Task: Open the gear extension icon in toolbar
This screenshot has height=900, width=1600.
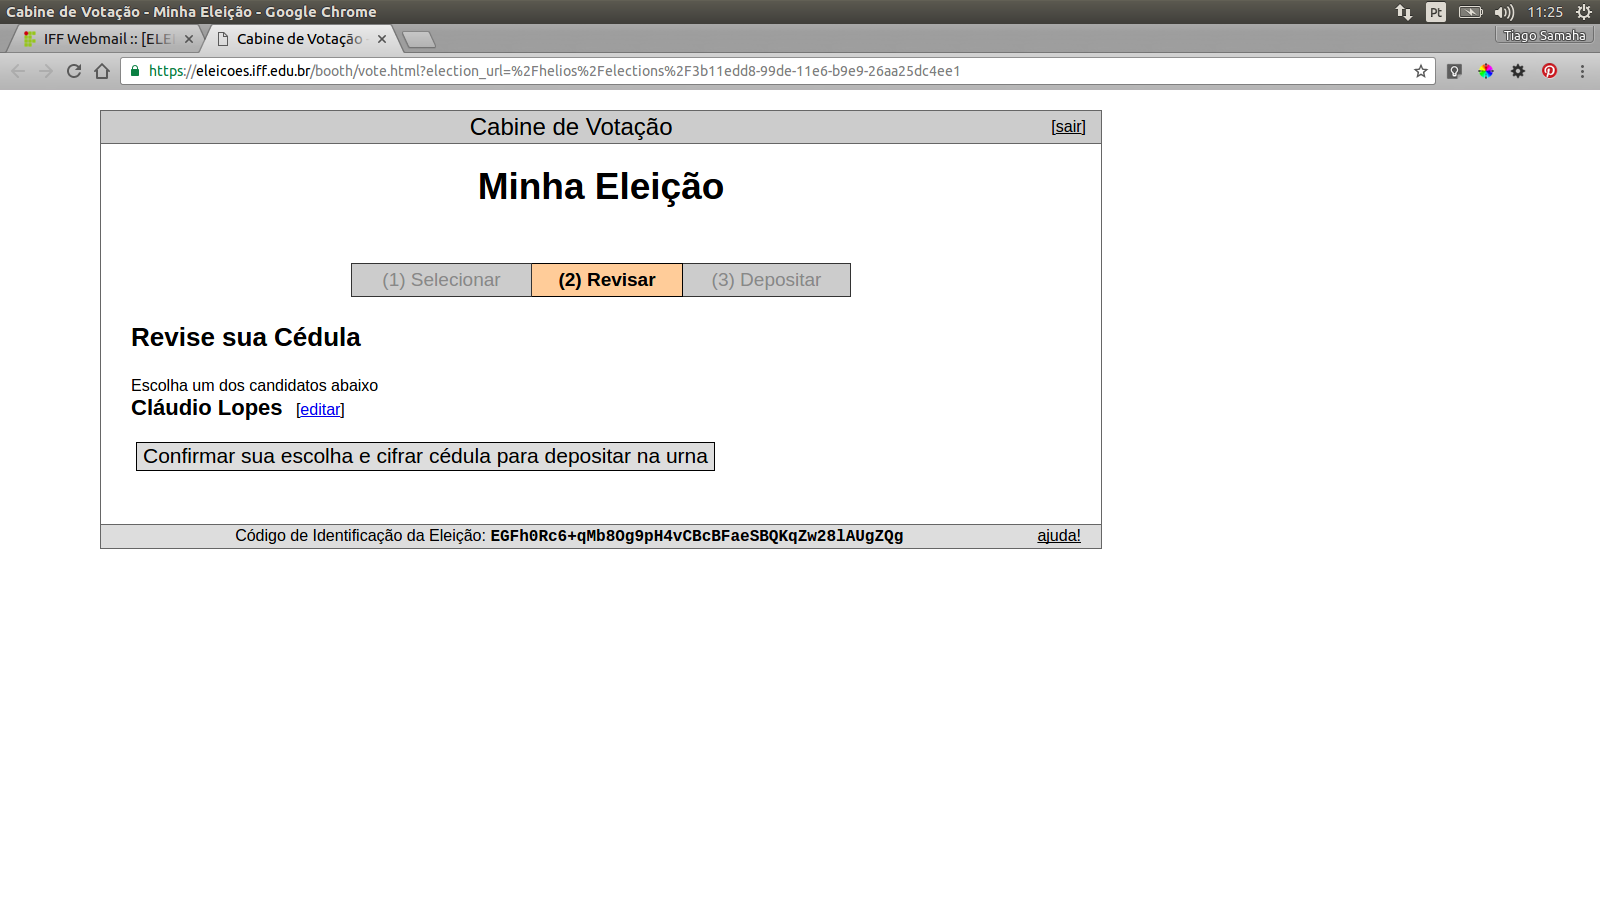Action: 1518,71
